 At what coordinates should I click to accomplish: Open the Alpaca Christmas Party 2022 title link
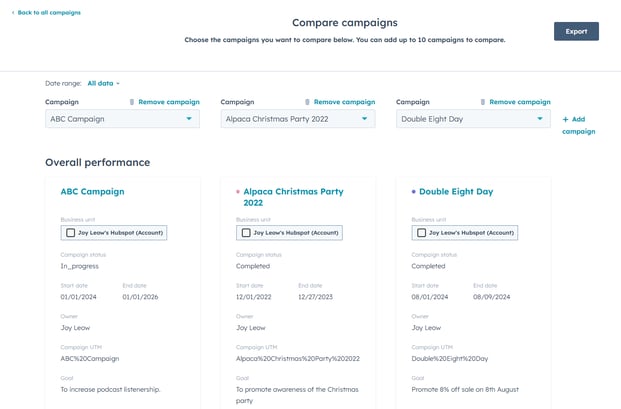tap(293, 197)
